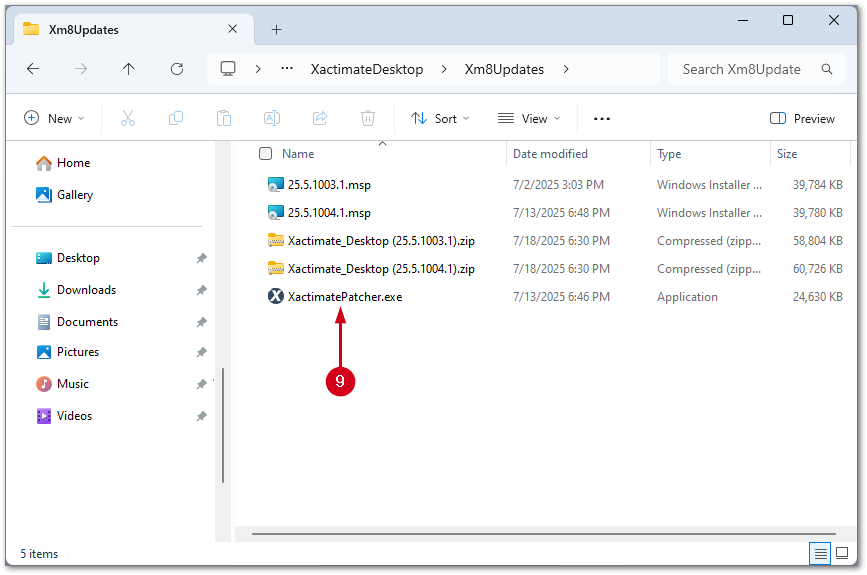Open Home in navigation pane
Screen dimensions: 867x575
pyautogui.click(x=63, y=163)
